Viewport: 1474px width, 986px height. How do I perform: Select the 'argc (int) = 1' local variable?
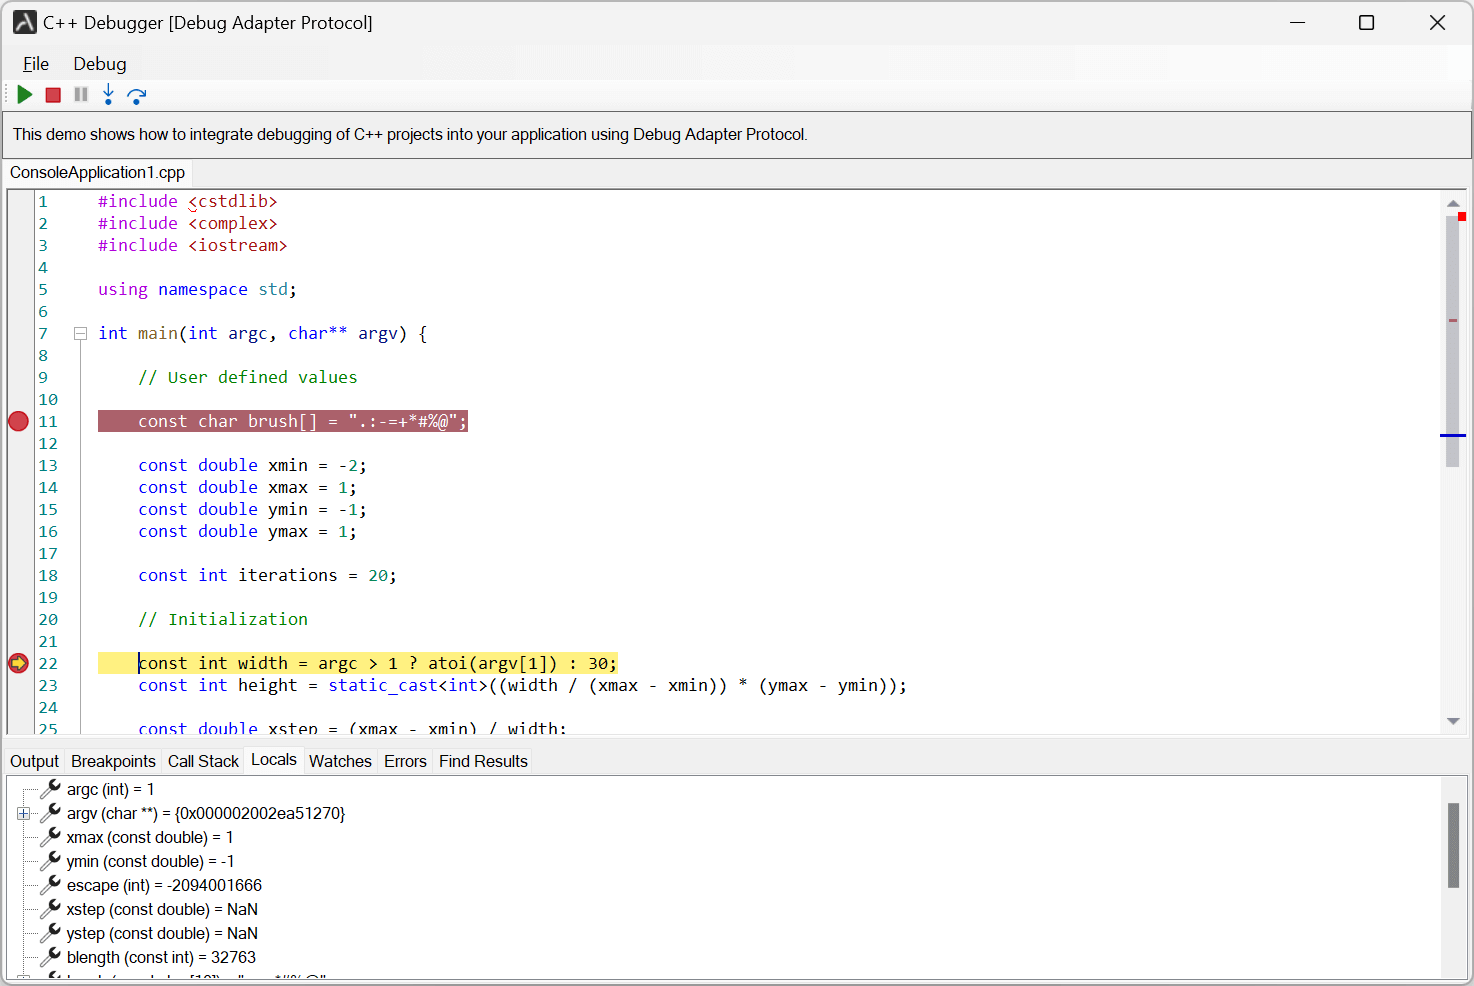coord(110,790)
